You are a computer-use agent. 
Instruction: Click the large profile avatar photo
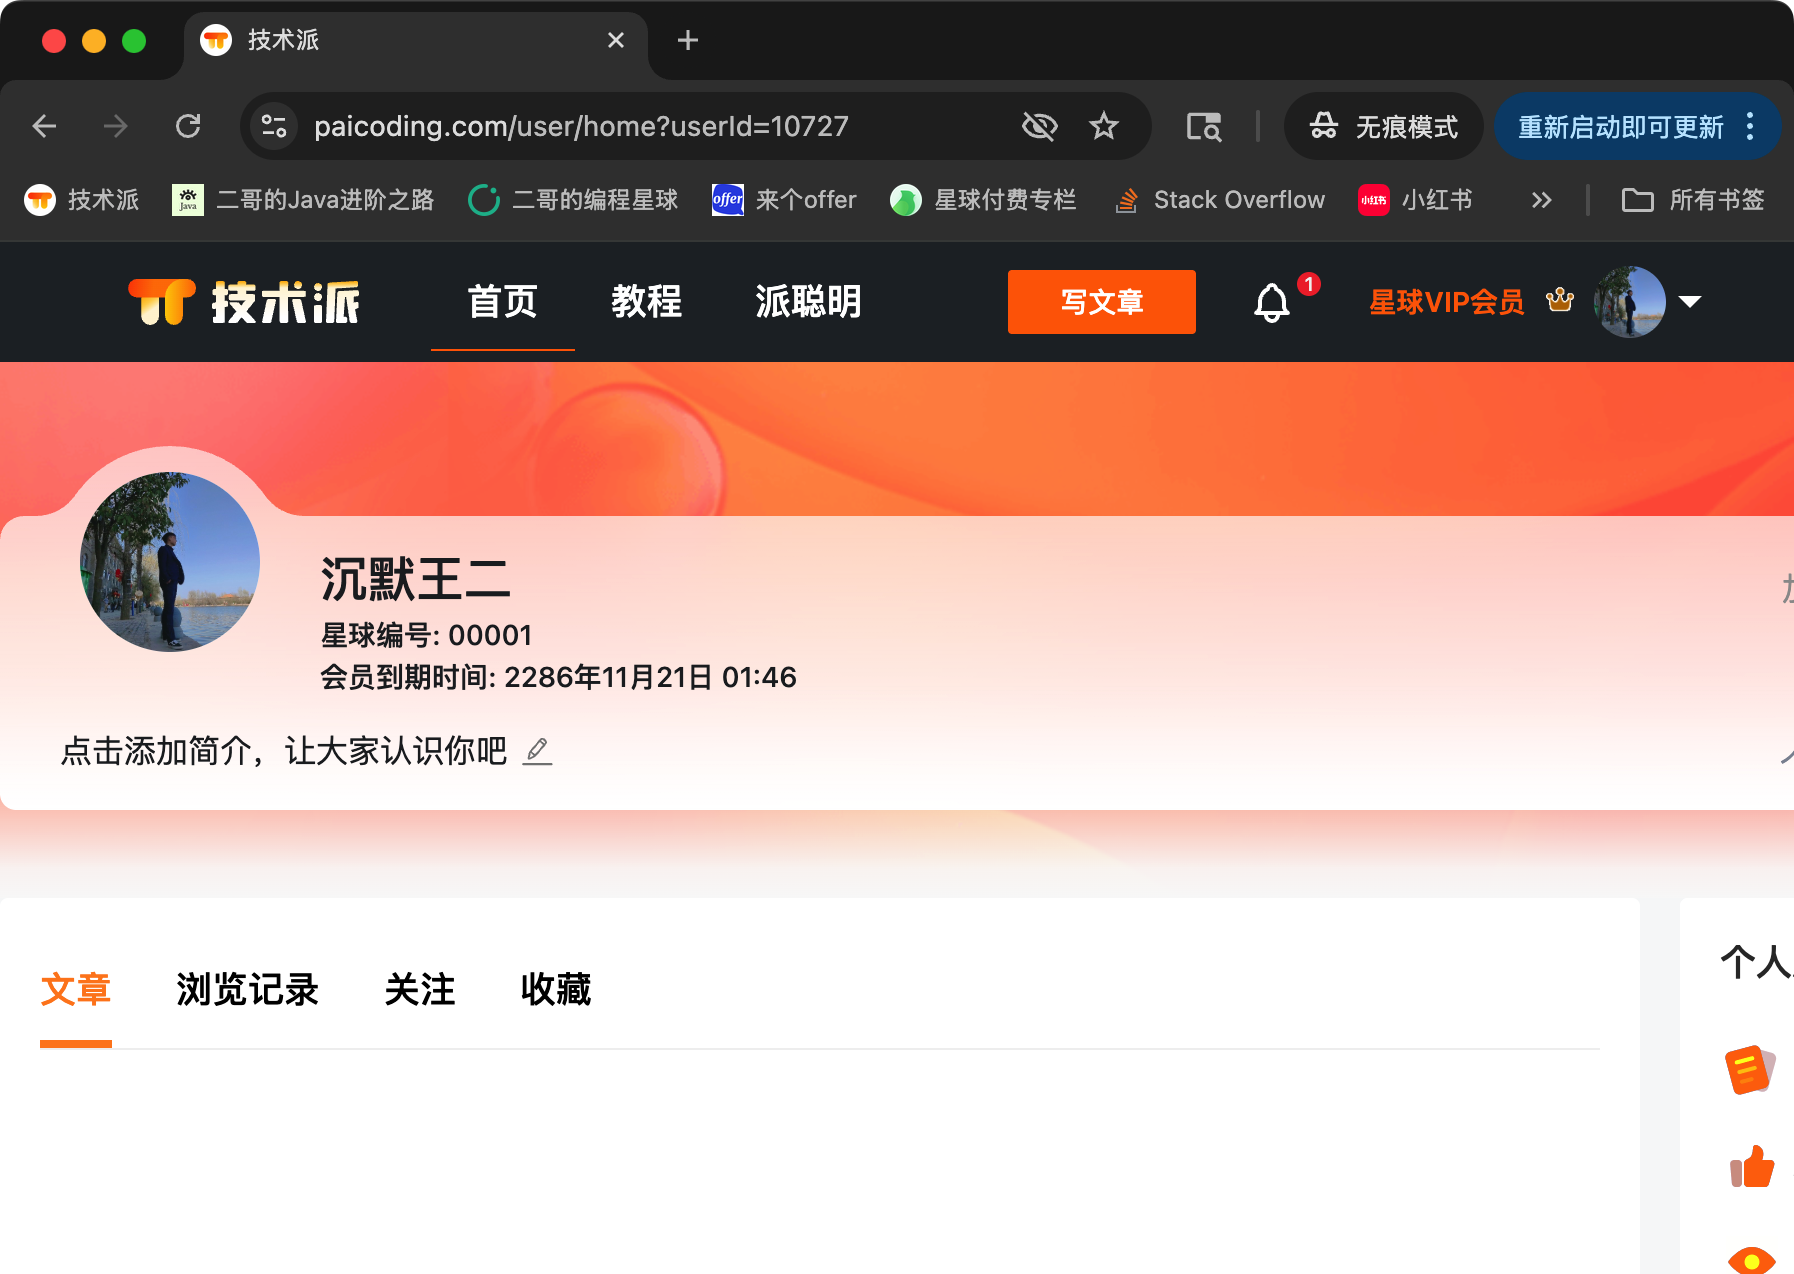(170, 562)
